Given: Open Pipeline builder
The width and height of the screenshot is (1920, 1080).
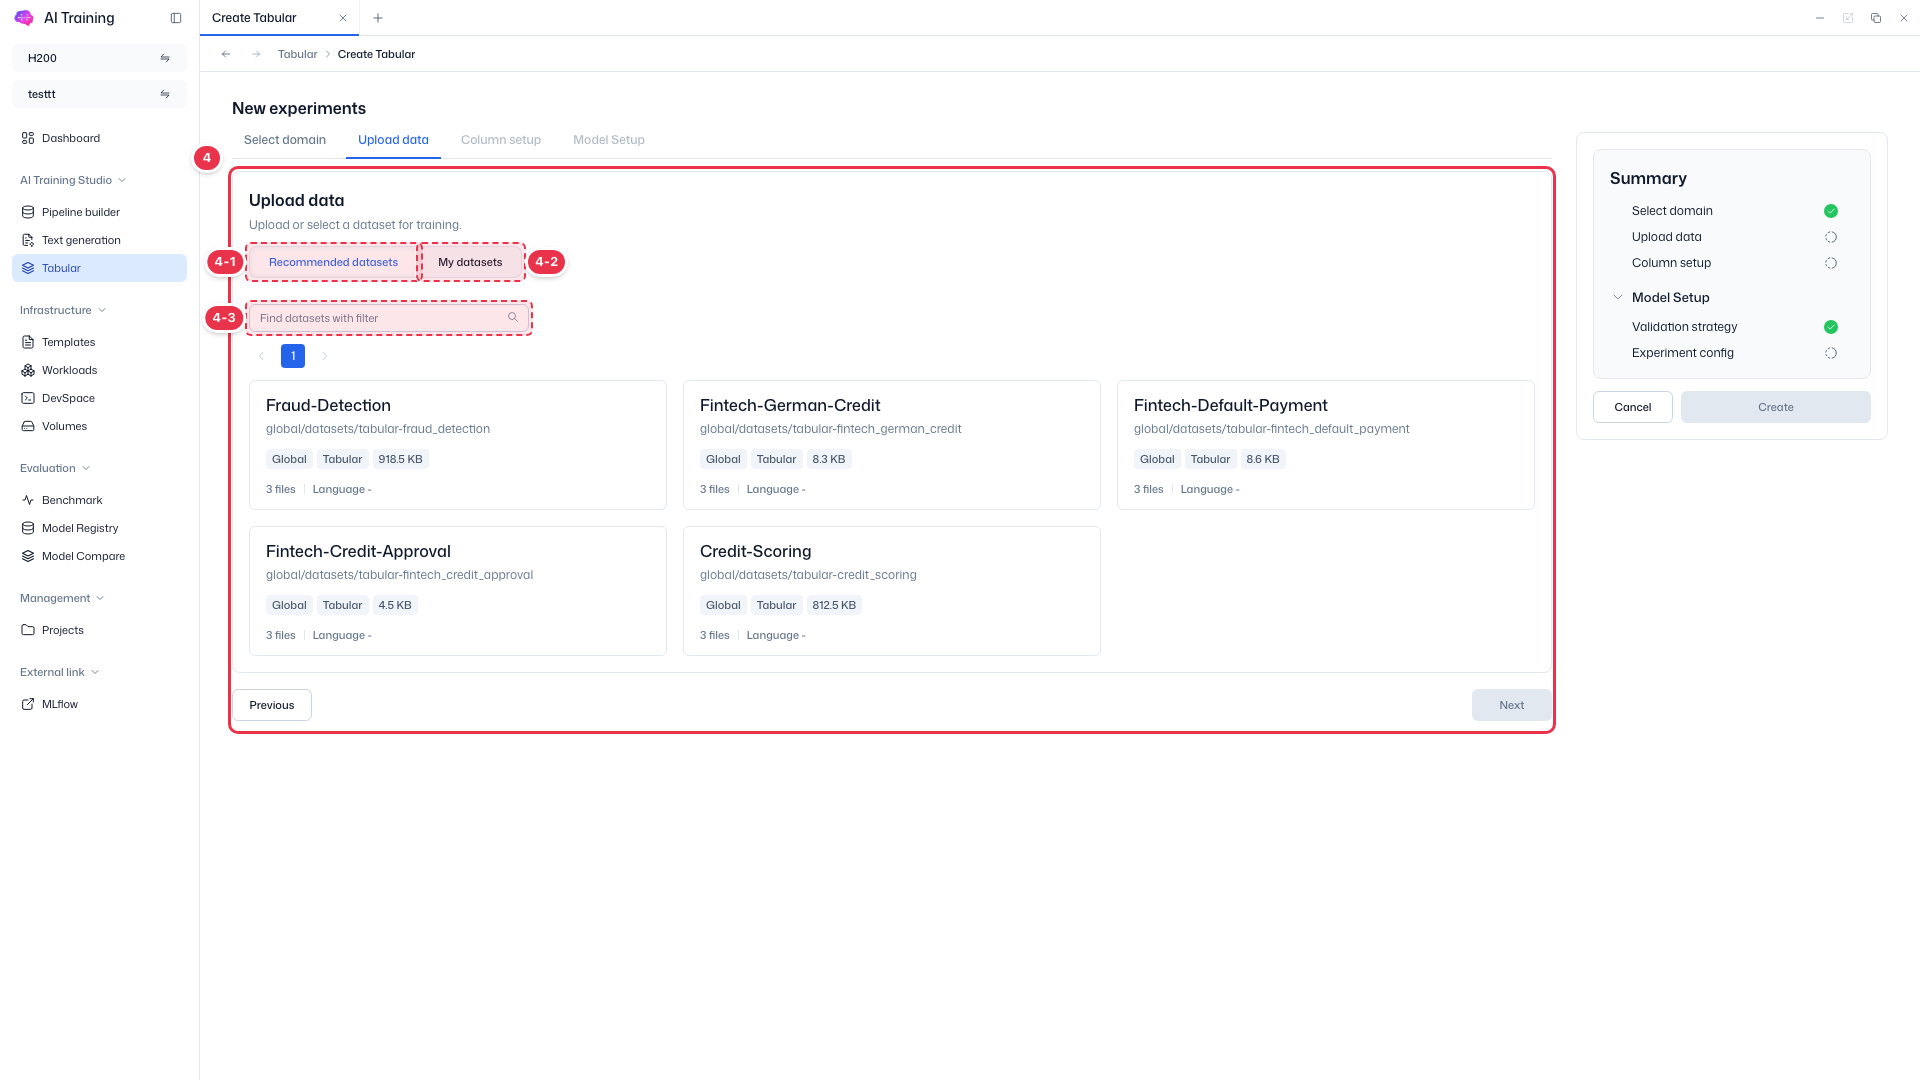Looking at the screenshot, I should [99, 212].
